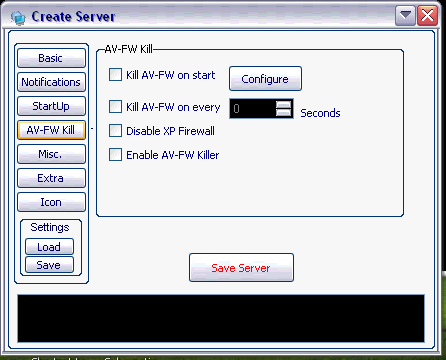Increase seconds with the spinner up arrow

coord(284,104)
